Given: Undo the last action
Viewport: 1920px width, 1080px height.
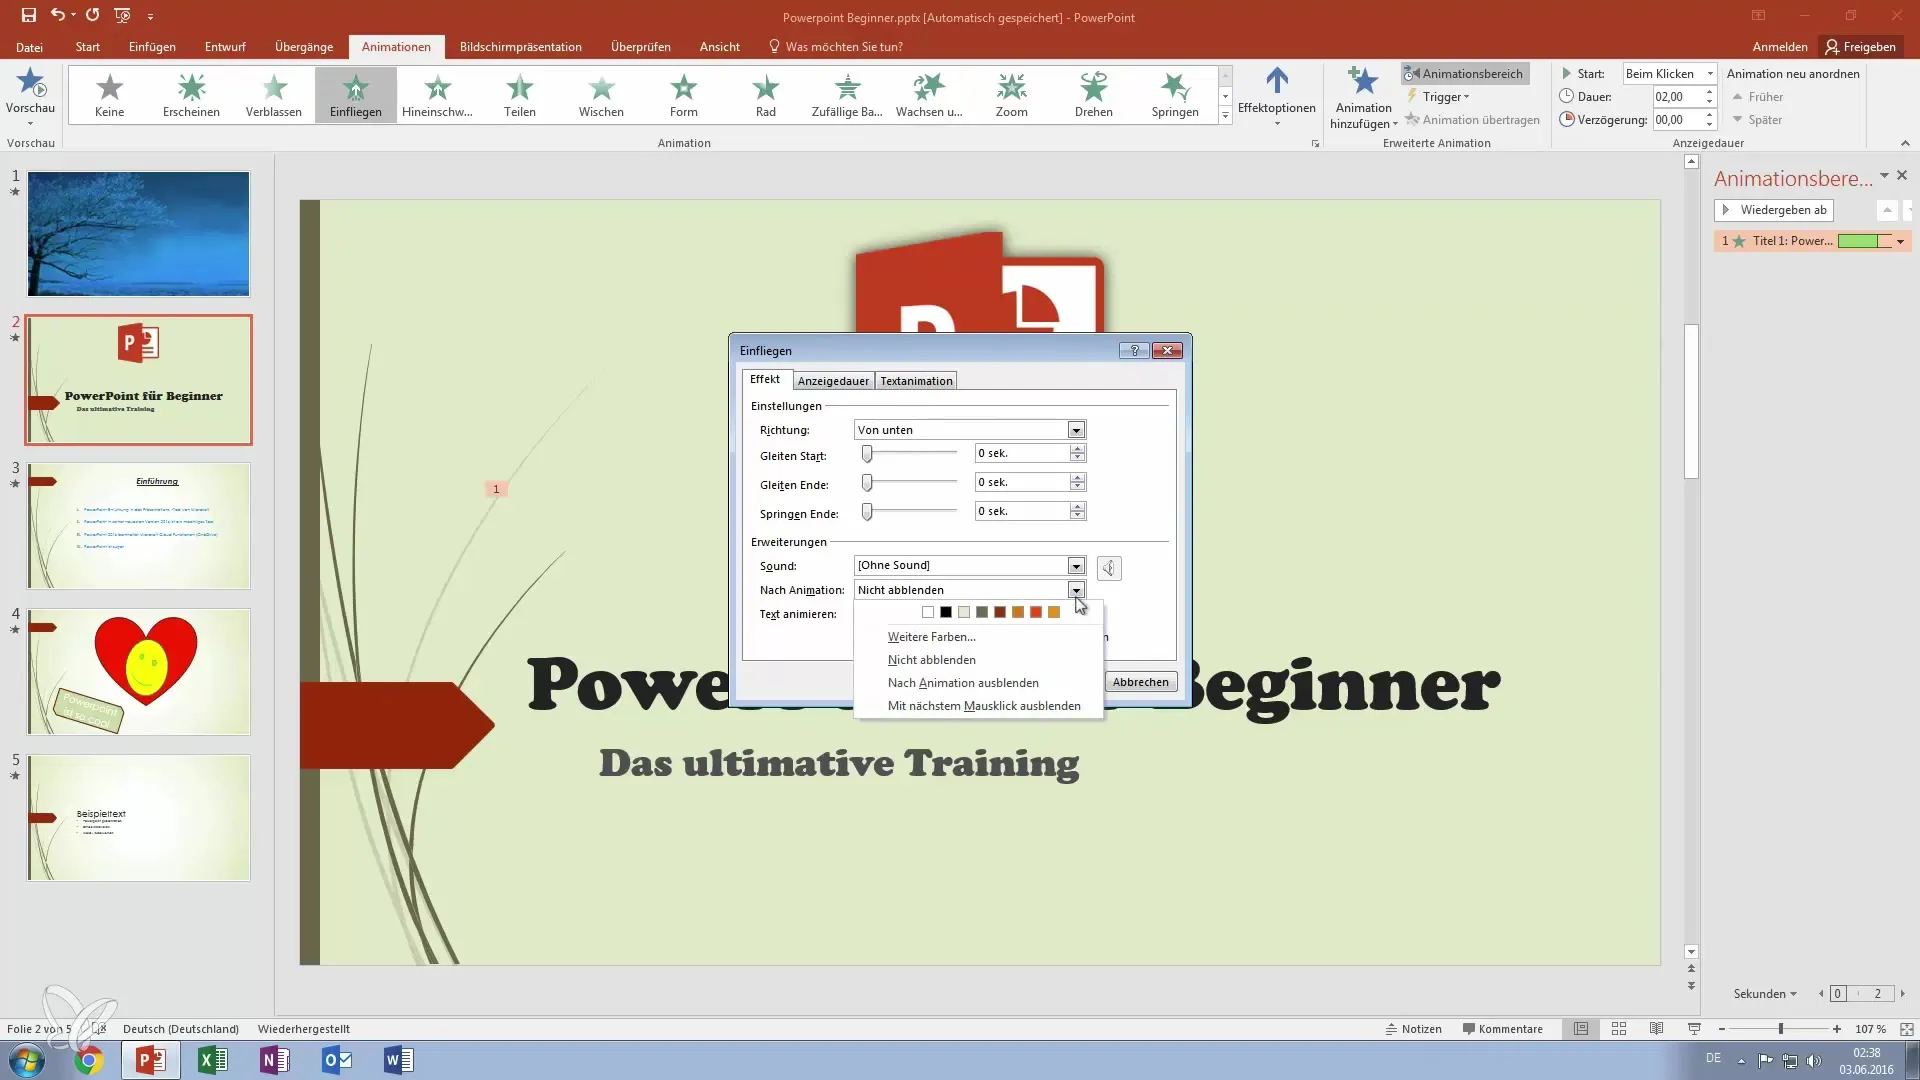Looking at the screenshot, I should tap(58, 15).
